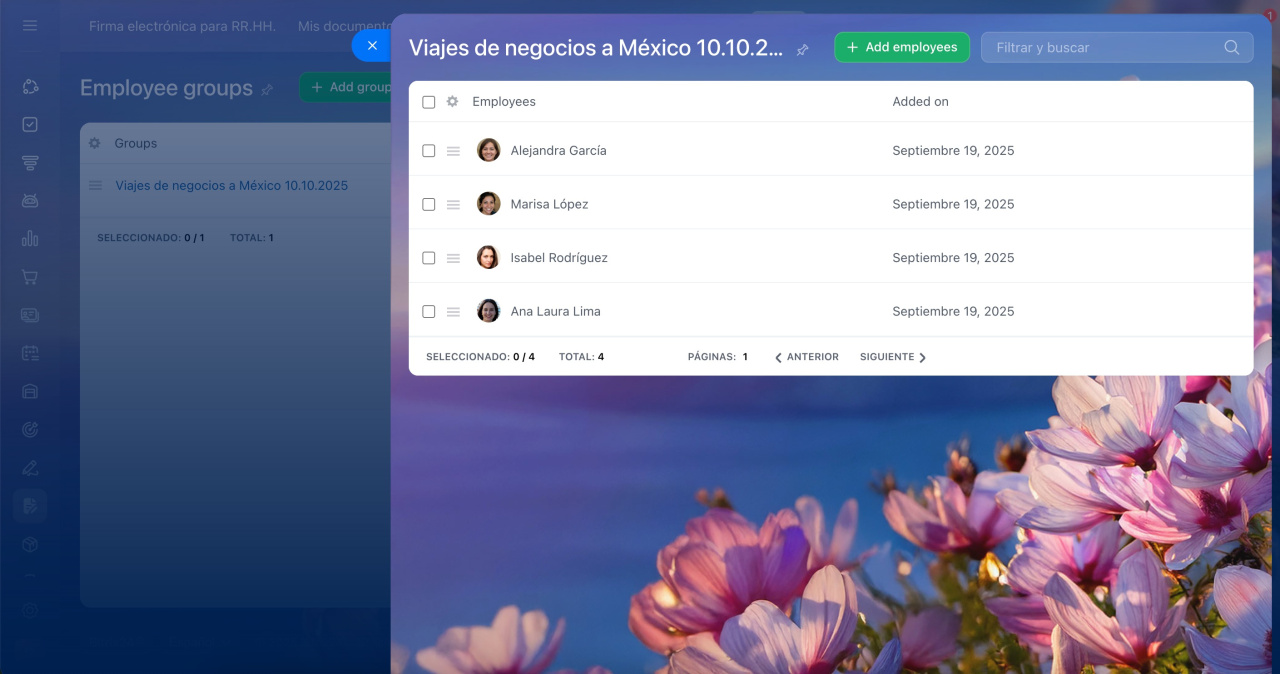This screenshot has height=674, width=1280.
Task: Tick the checkbox for Ana Laura Lima
Action: (429, 312)
